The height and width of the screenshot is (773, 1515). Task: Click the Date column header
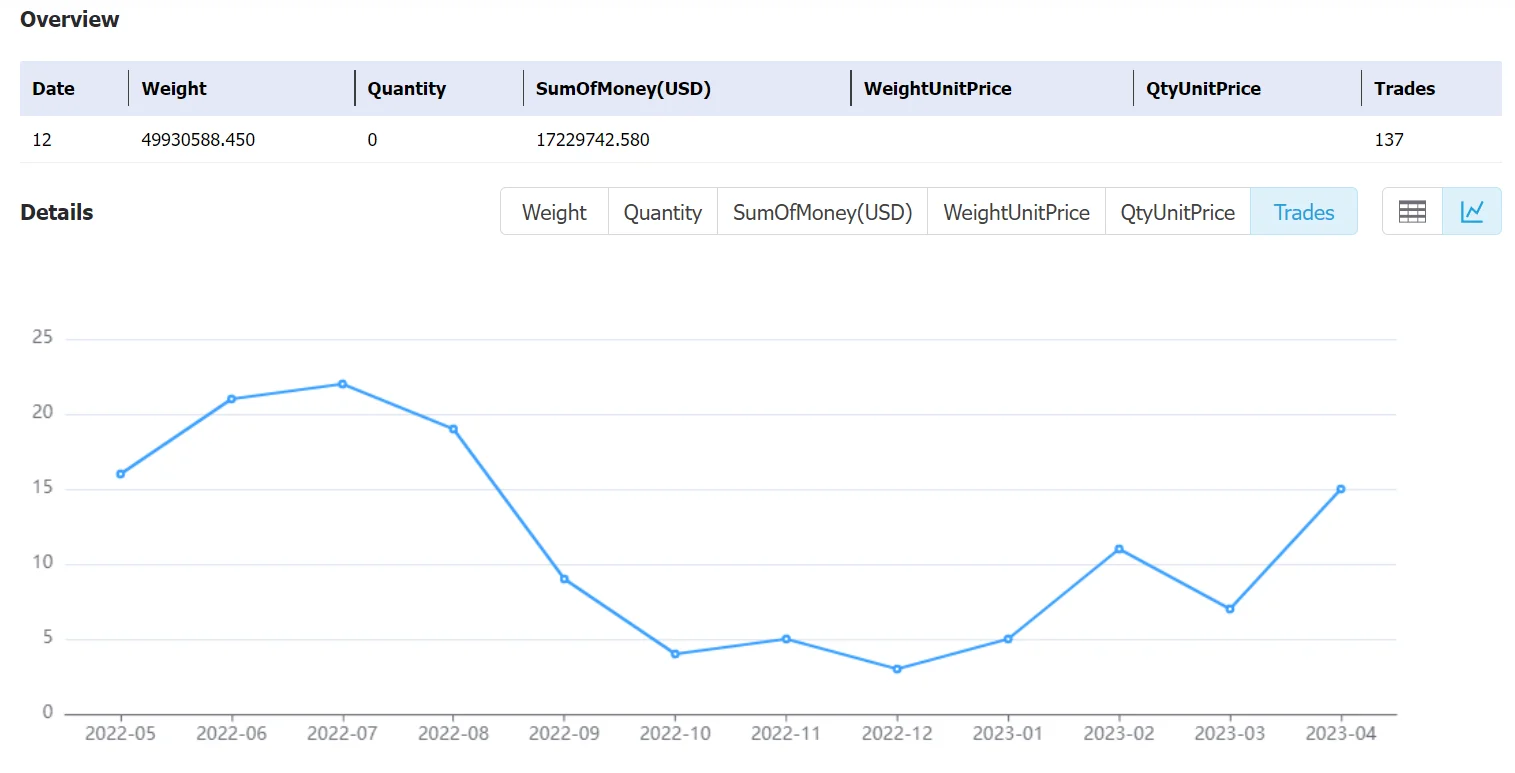[x=53, y=88]
